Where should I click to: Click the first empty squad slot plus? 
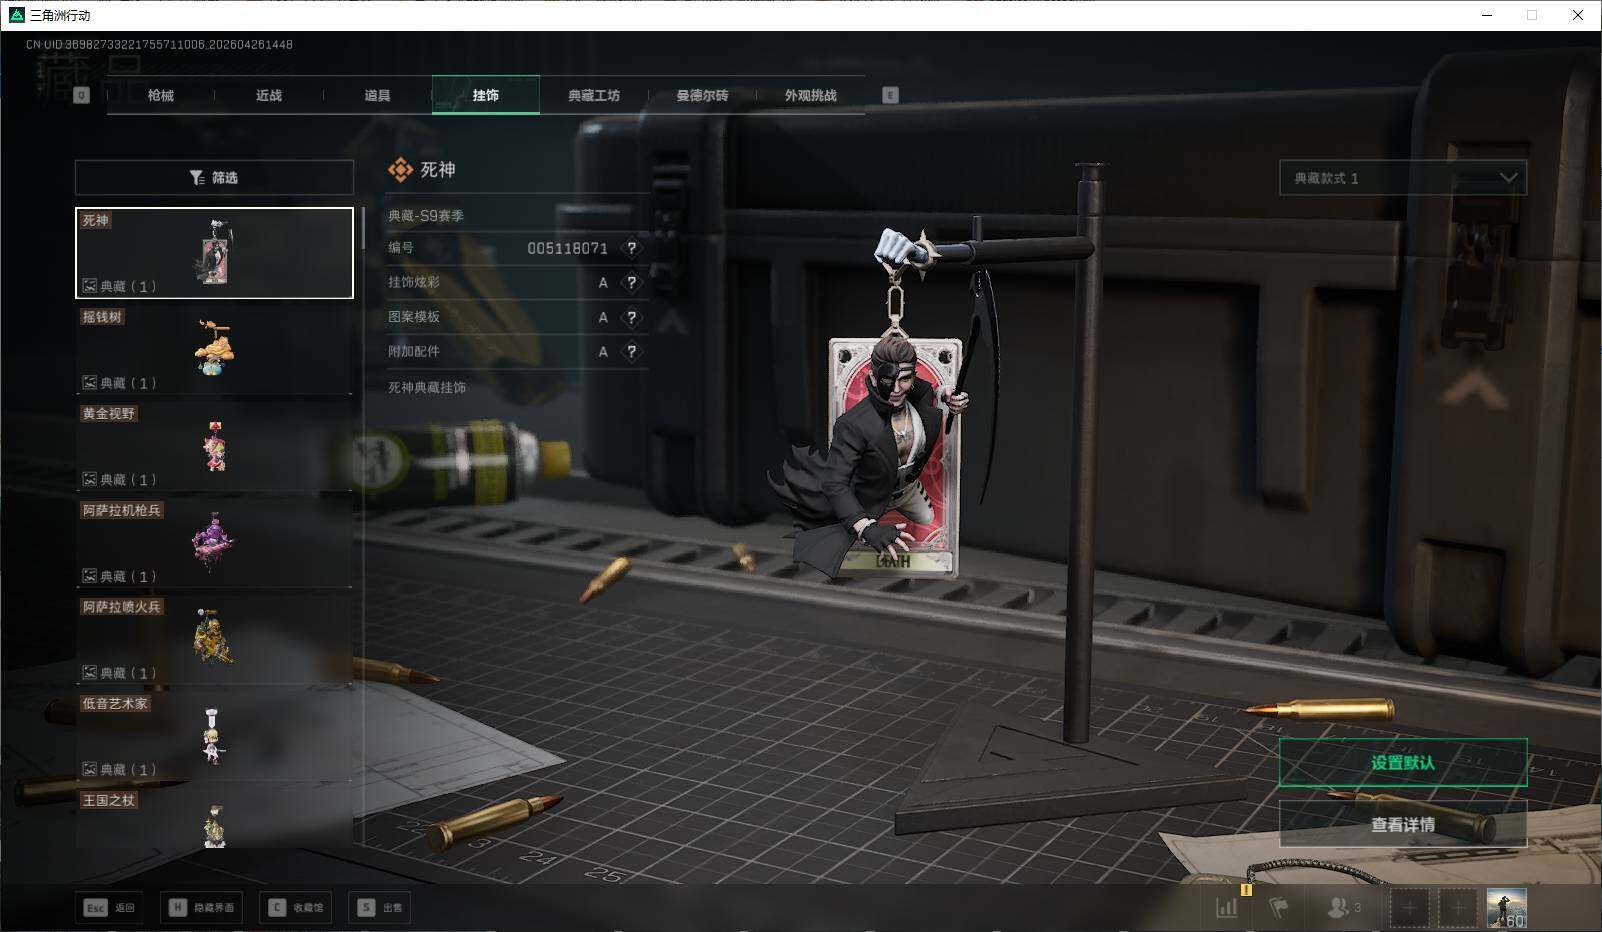click(1409, 908)
